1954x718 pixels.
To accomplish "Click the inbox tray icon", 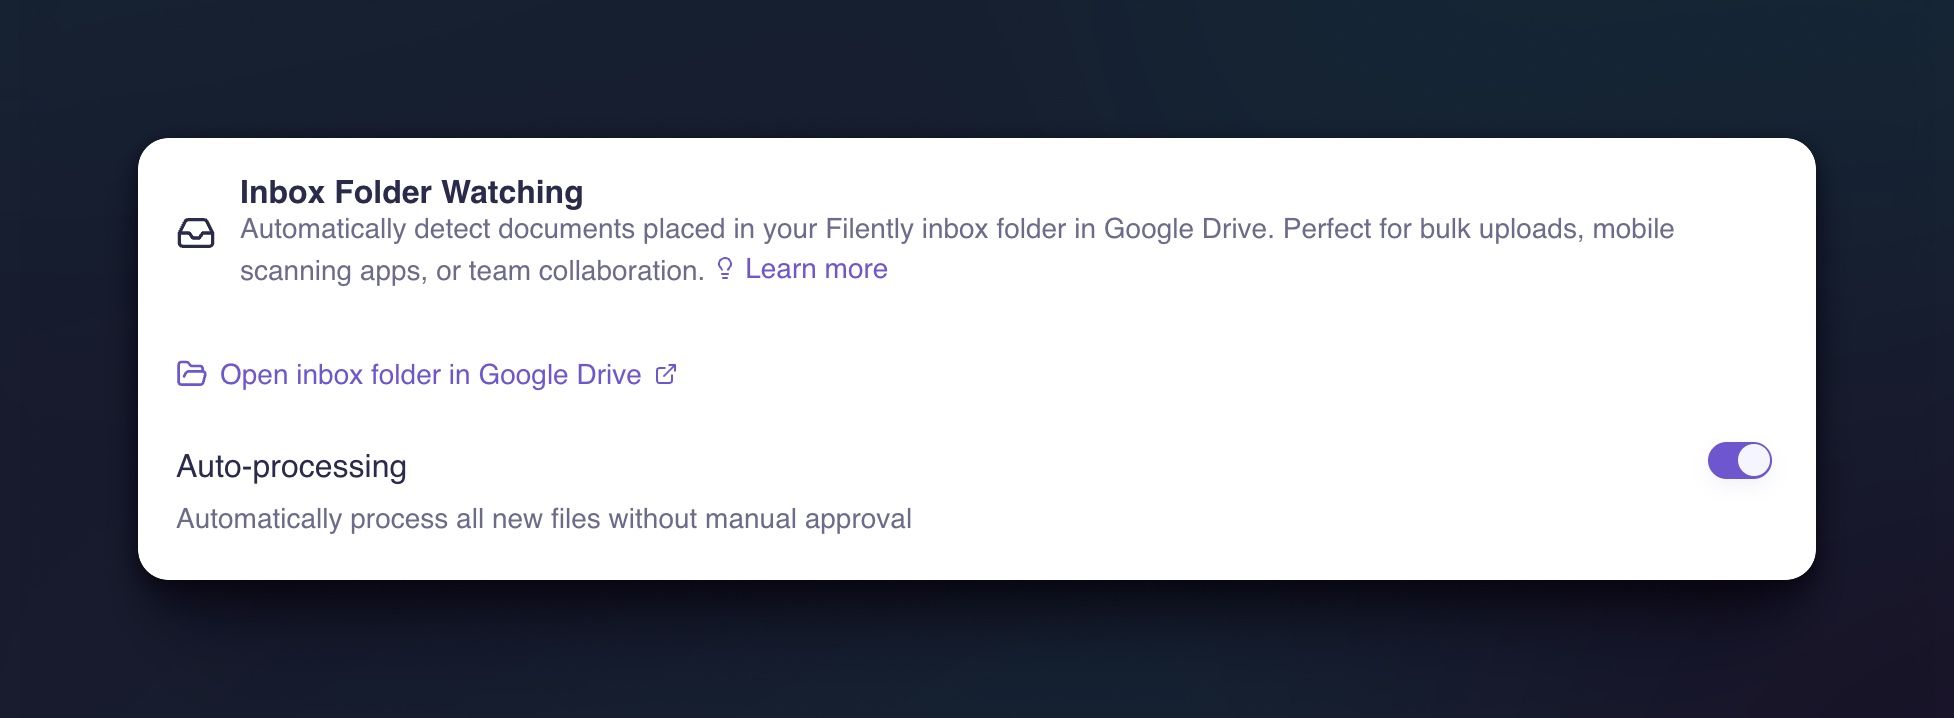I will click(196, 233).
